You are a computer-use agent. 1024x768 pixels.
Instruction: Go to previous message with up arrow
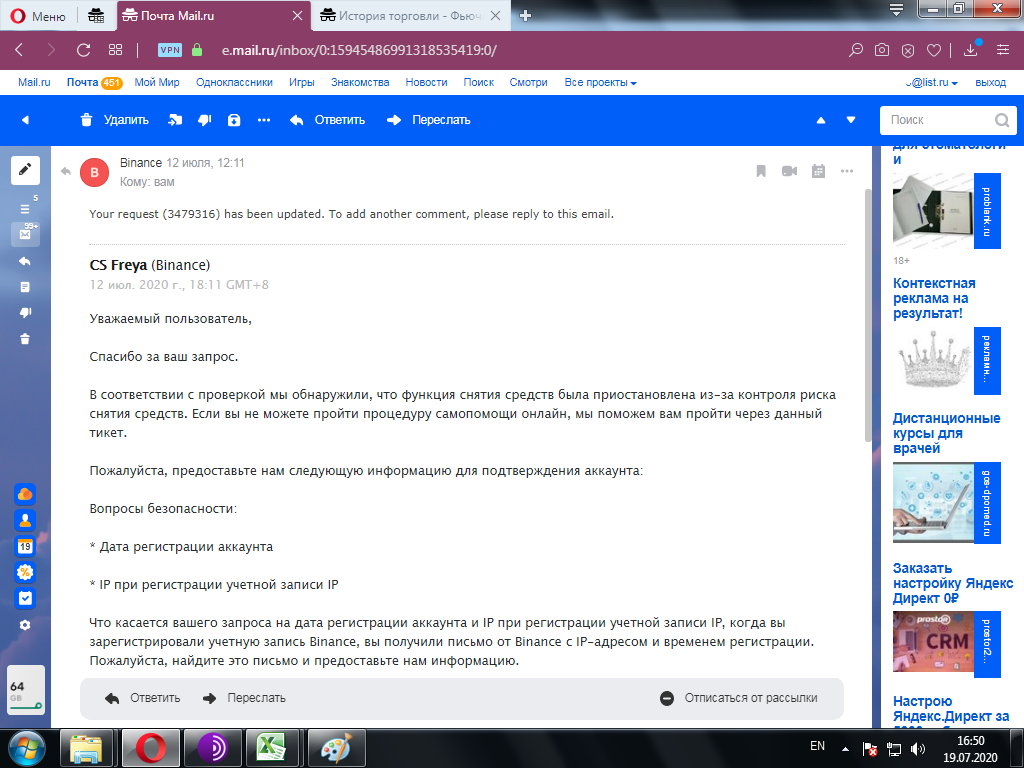[821, 120]
